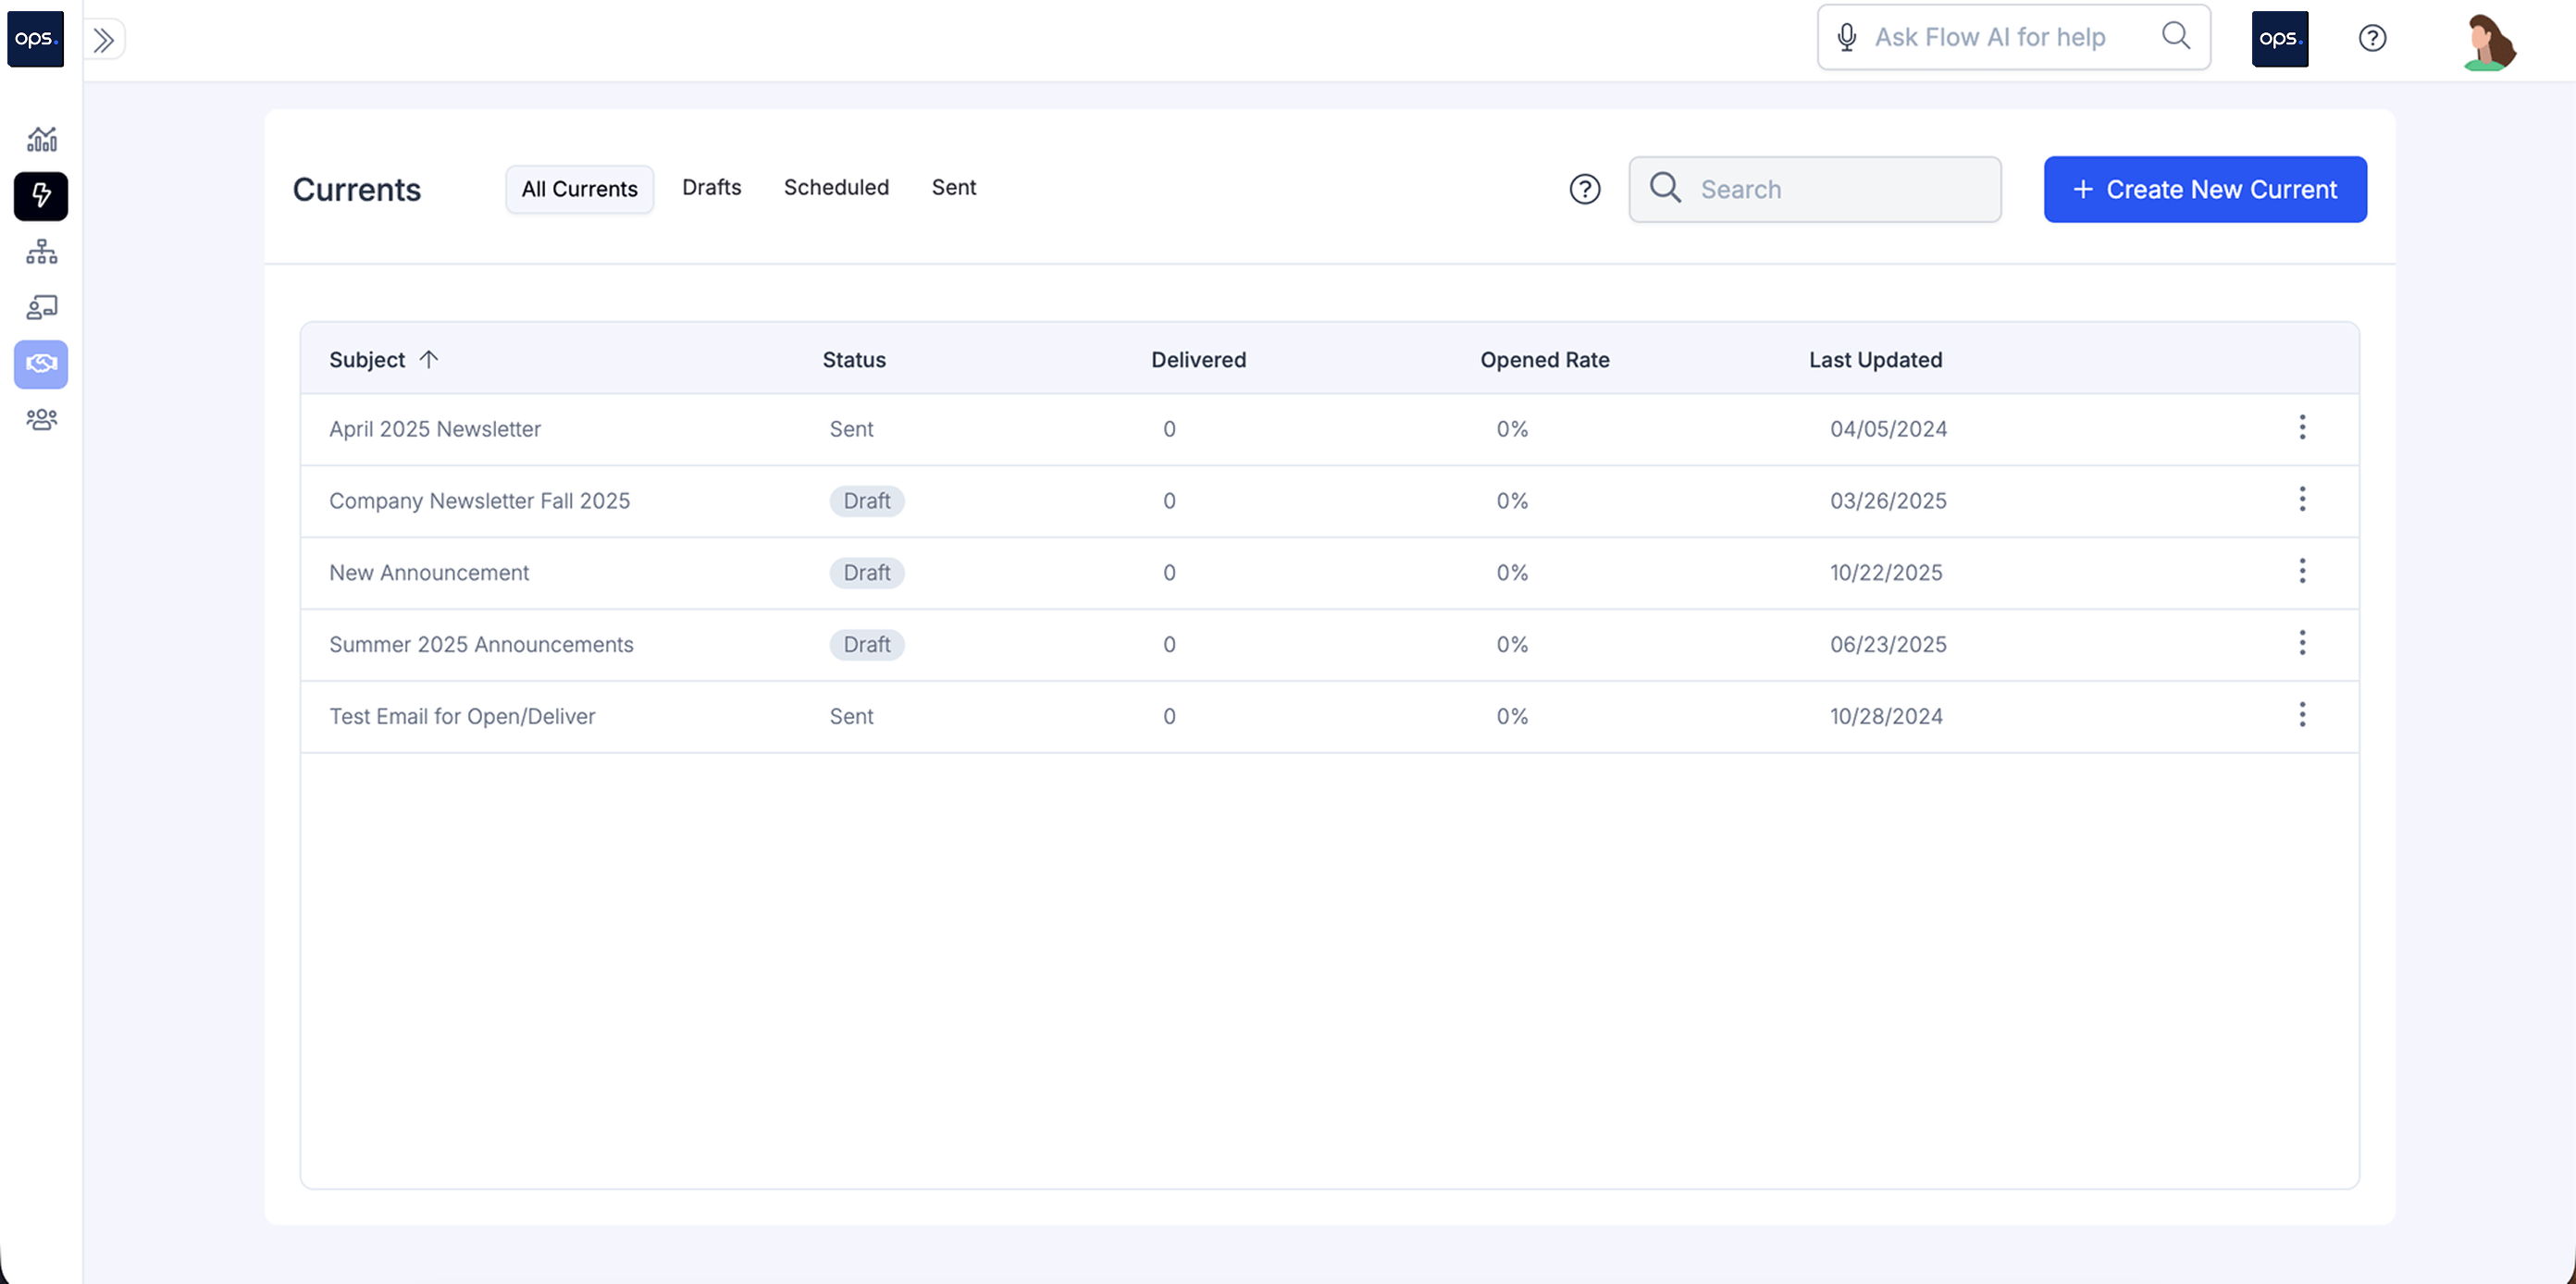Expand the sidebar with double chevron
Viewport: 2576px width, 1284px height.
click(x=104, y=40)
